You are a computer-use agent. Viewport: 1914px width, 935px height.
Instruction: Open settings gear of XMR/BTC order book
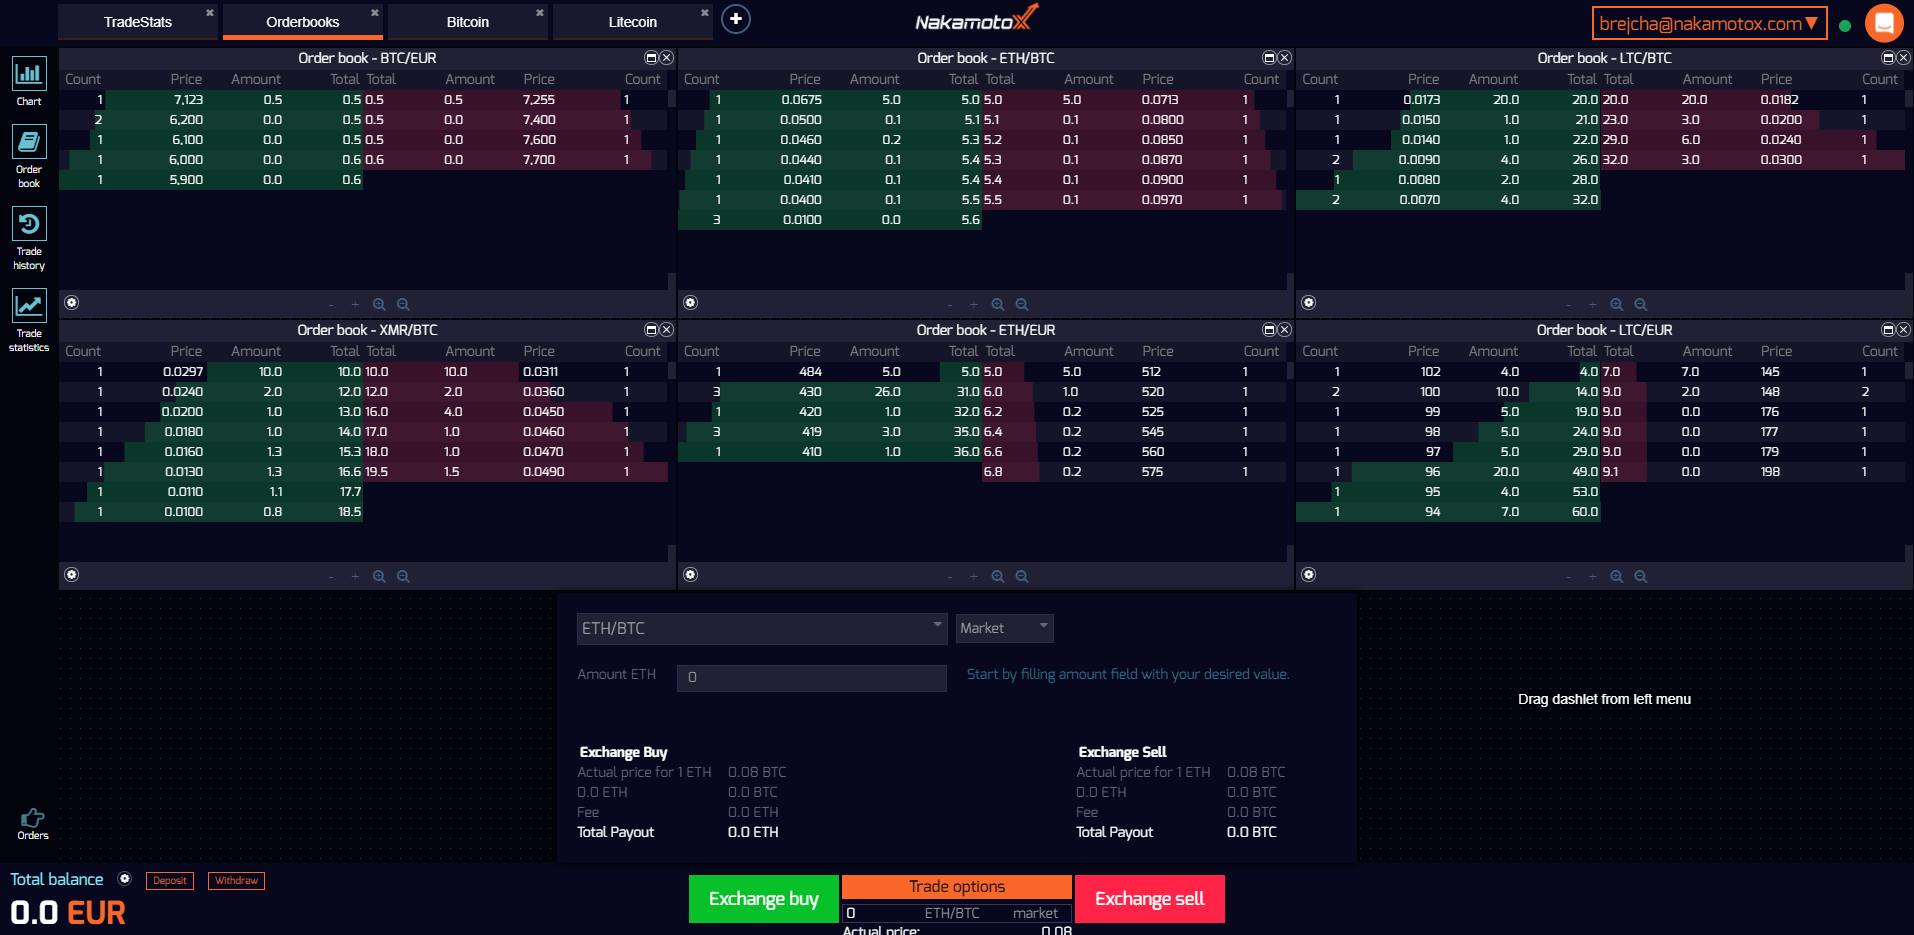pyautogui.click(x=72, y=575)
